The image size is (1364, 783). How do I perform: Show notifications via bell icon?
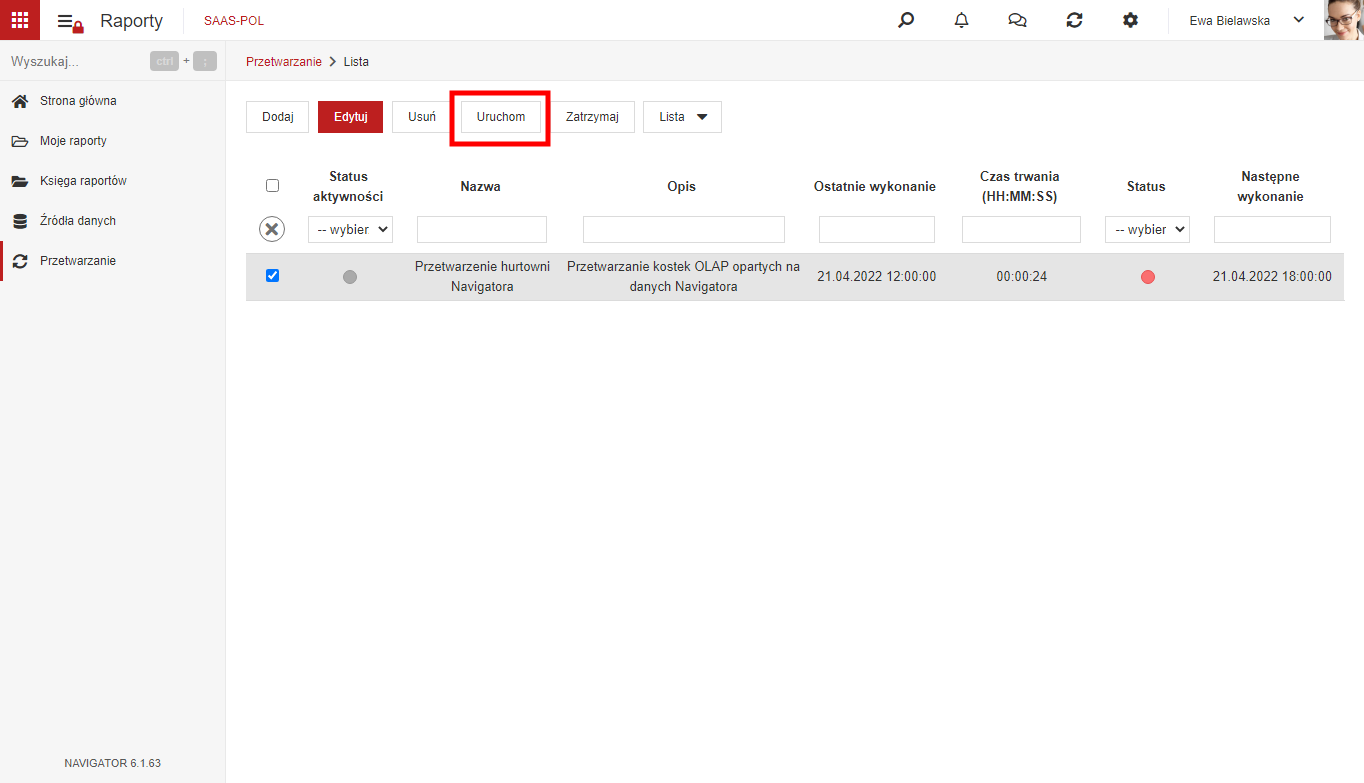point(962,20)
